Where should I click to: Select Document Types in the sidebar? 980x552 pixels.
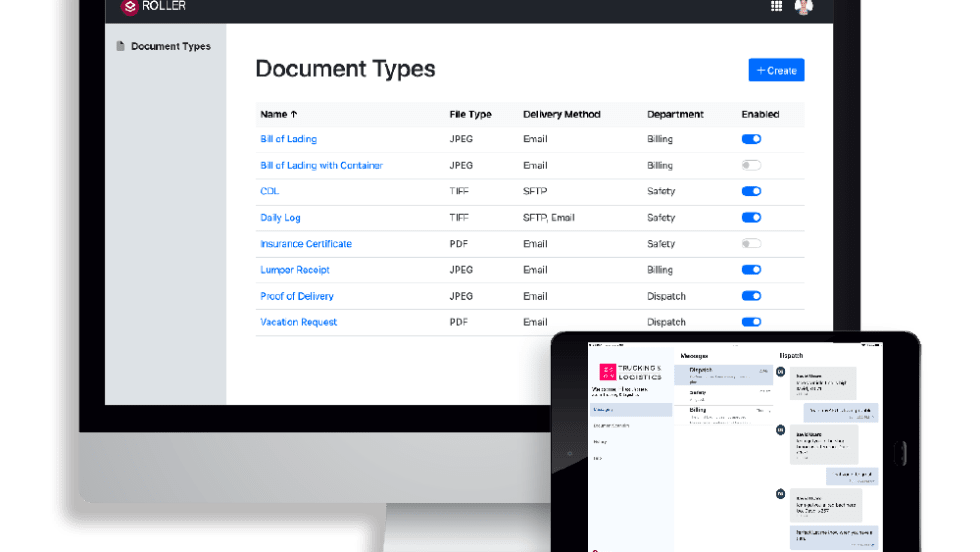tap(170, 46)
